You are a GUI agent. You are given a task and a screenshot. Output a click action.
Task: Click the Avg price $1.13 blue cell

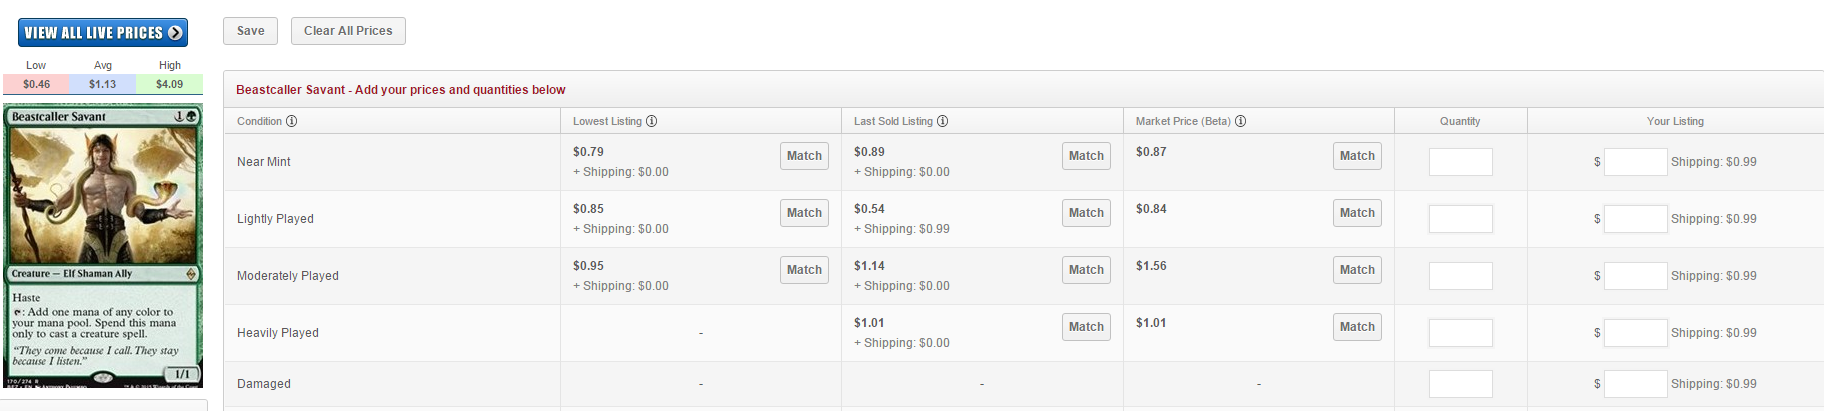(x=103, y=84)
